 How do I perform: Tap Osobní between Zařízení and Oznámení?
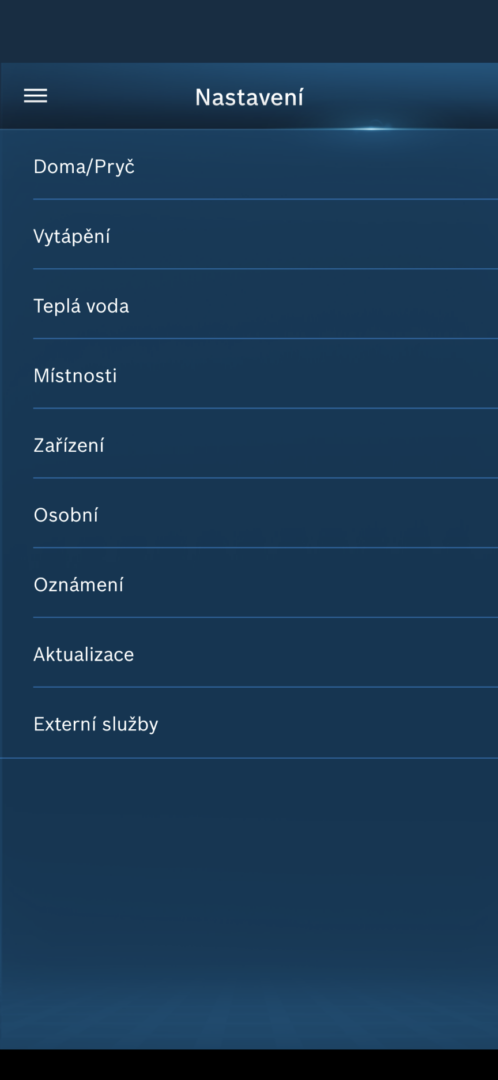(x=249, y=513)
